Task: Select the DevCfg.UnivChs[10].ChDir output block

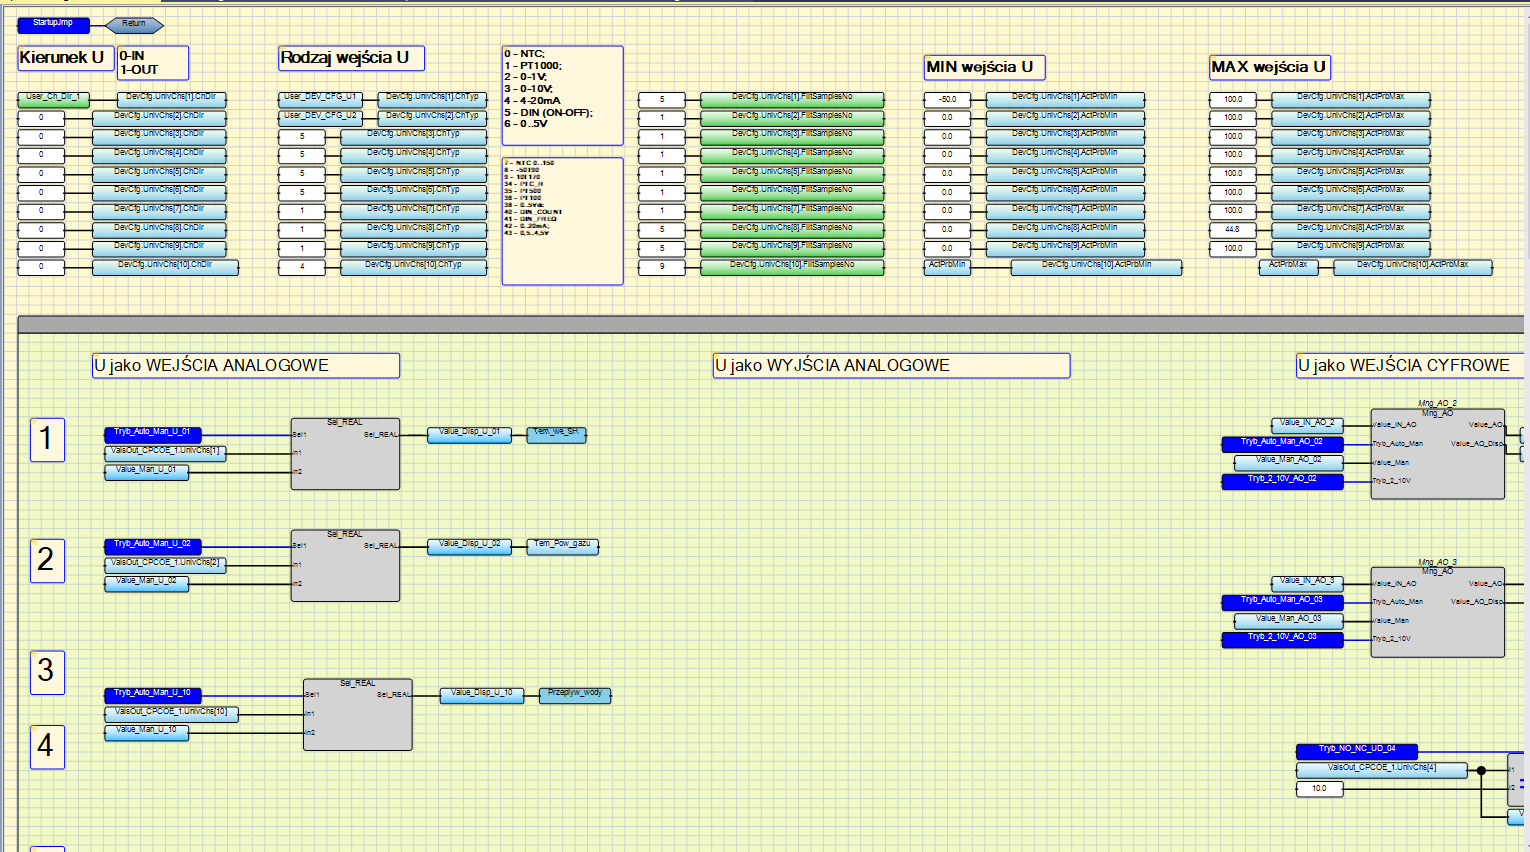Action: click(165, 267)
